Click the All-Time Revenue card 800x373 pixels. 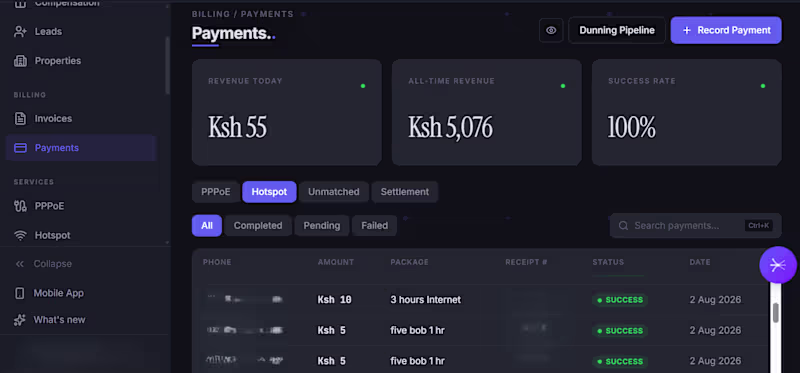(487, 112)
